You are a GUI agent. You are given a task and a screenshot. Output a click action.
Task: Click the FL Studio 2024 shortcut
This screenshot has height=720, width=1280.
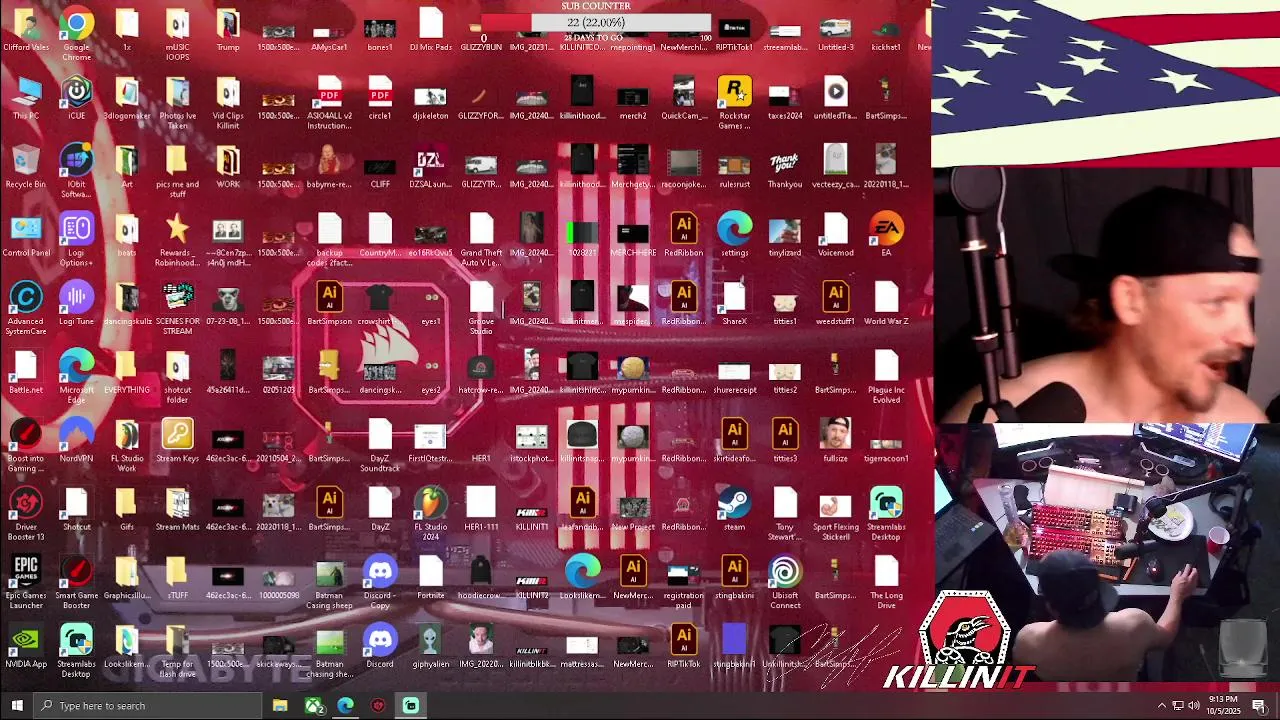tap(430, 513)
